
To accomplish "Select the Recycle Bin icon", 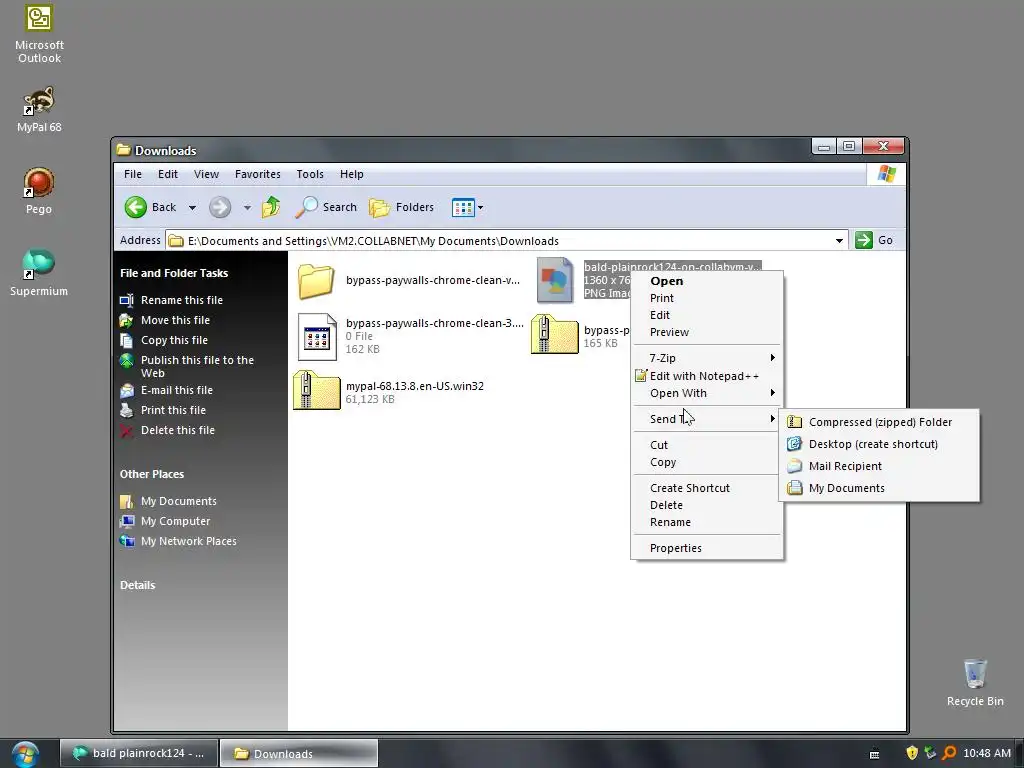I will pos(975,682).
